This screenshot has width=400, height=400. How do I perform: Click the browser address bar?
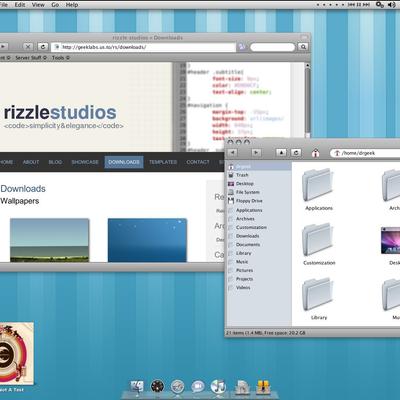pos(144,47)
